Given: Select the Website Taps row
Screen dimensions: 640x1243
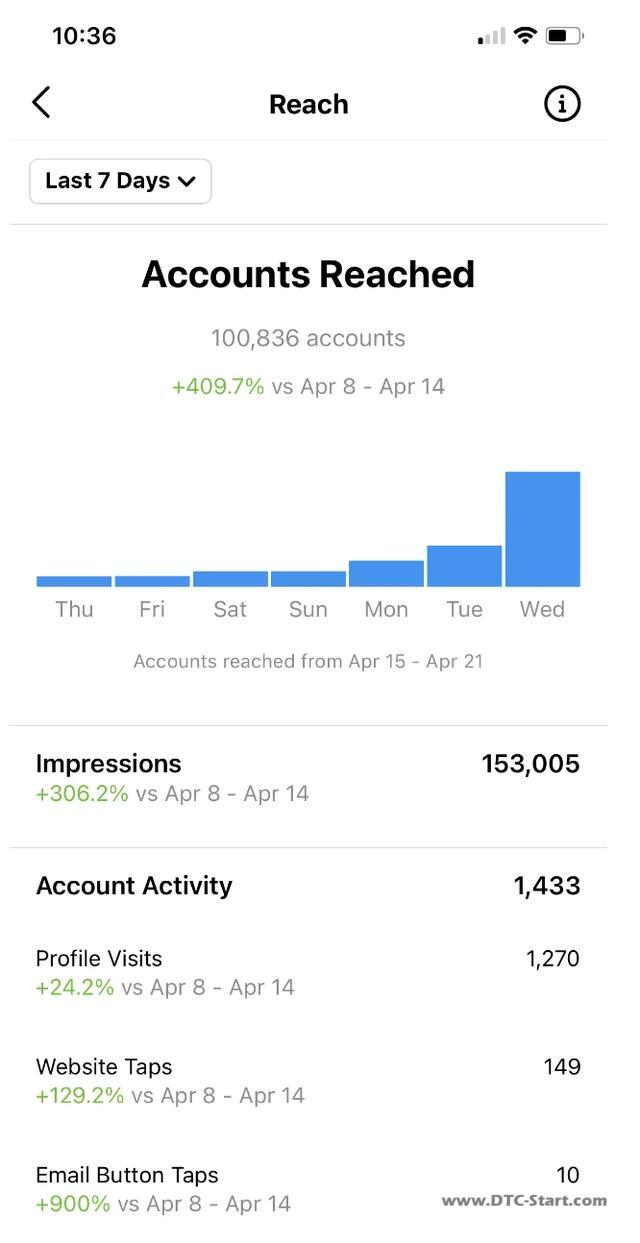Looking at the screenshot, I should coord(308,1080).
